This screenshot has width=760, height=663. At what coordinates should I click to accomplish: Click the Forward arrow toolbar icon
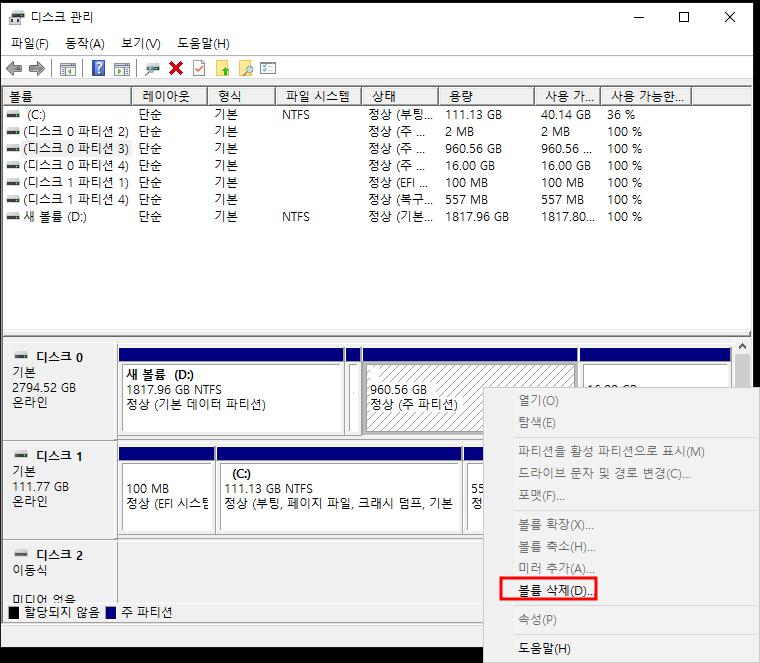pos(37,68)
